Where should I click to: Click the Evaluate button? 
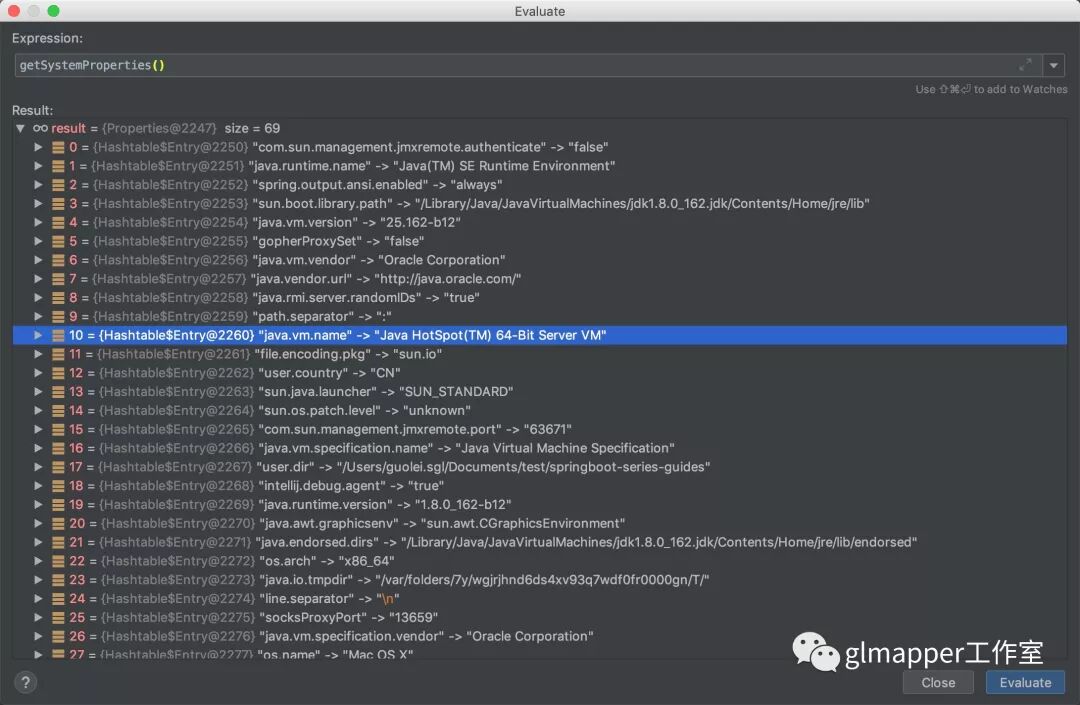point(1025,682)
